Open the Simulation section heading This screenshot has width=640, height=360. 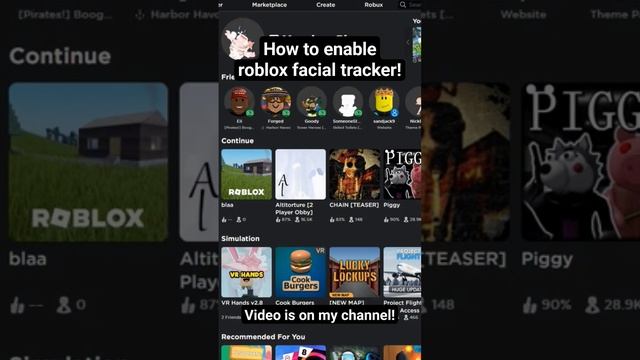tap(240, 239)
